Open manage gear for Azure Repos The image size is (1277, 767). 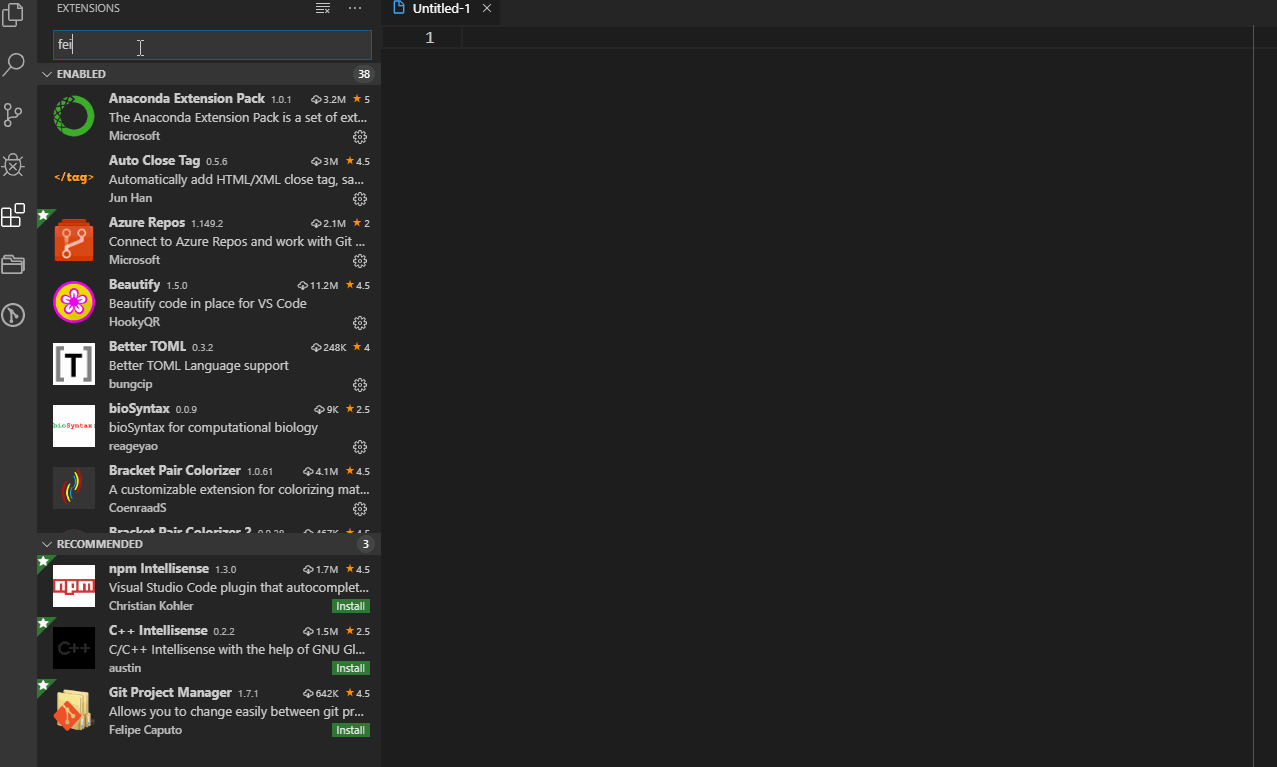tap(360, 261)
